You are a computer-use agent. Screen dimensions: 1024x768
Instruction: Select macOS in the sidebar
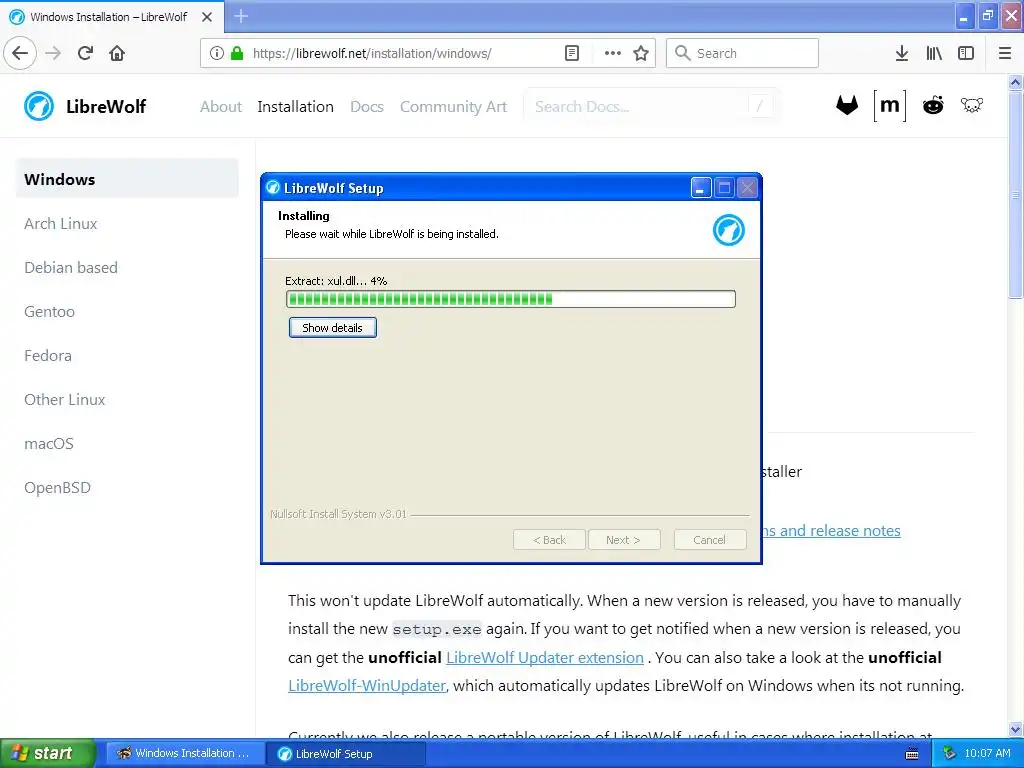tap(49, 443)
